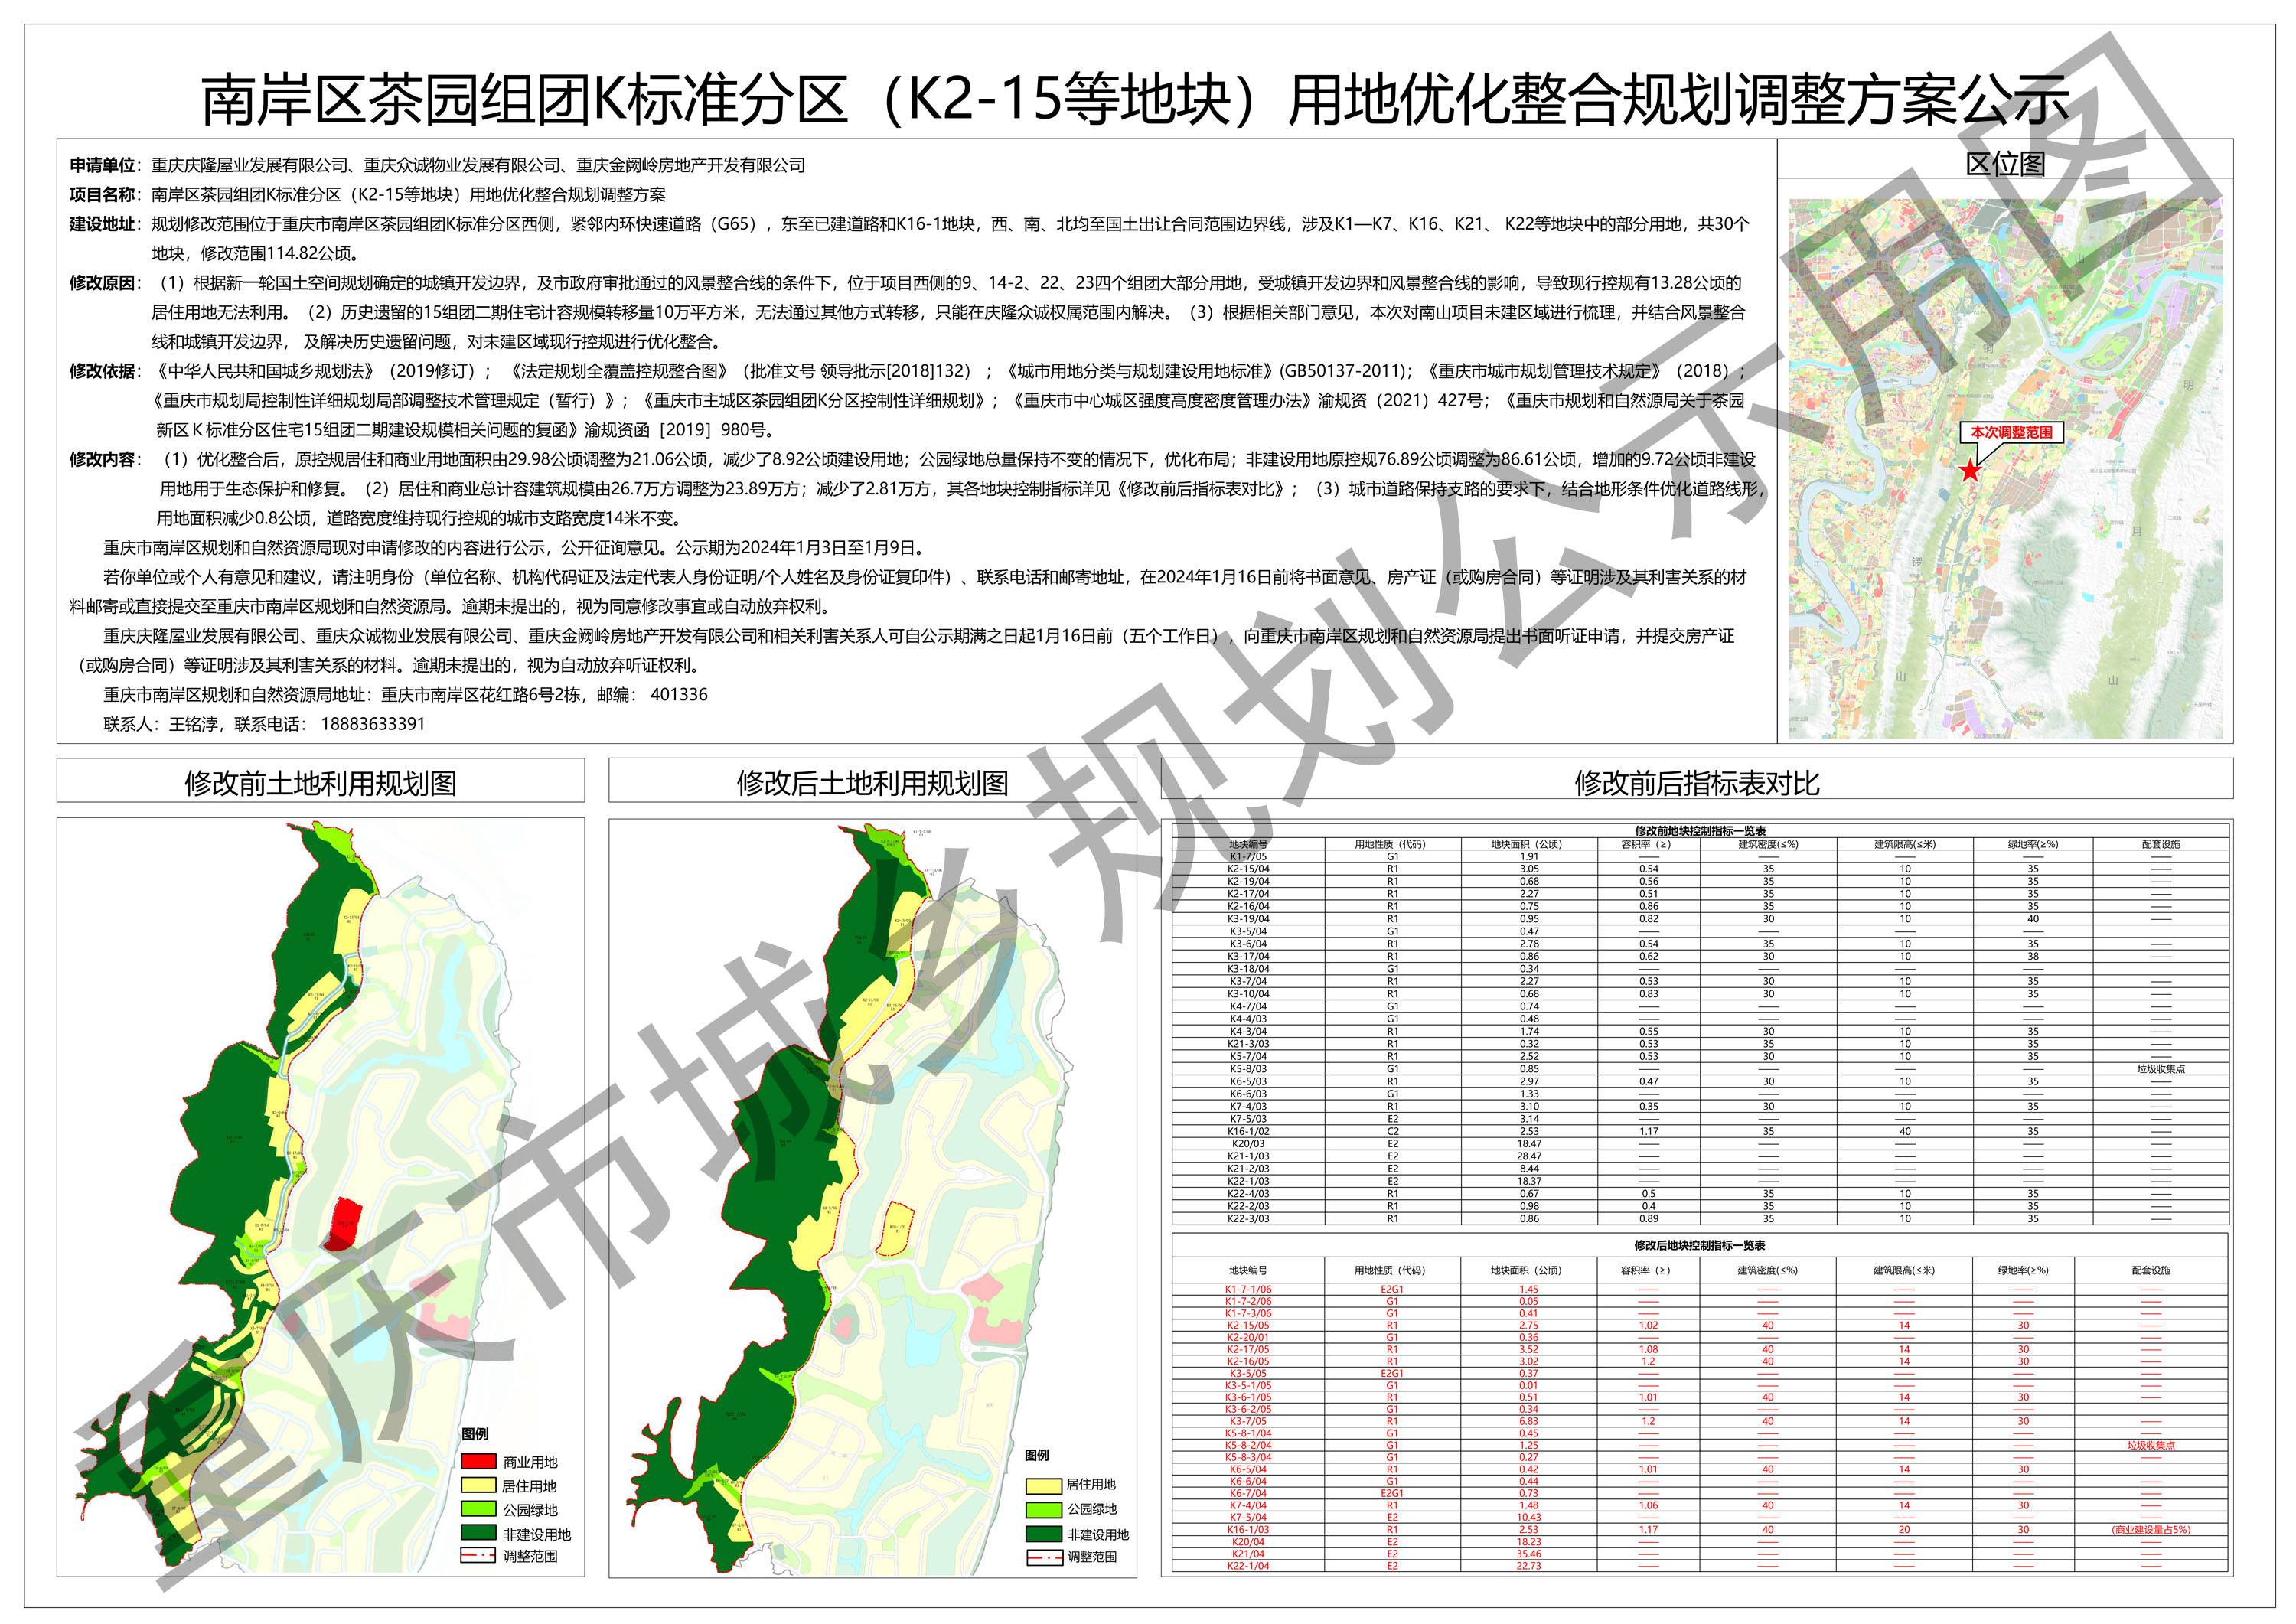Click dashed 调整范围 symbol in after-map legend

(1044, 1557)
